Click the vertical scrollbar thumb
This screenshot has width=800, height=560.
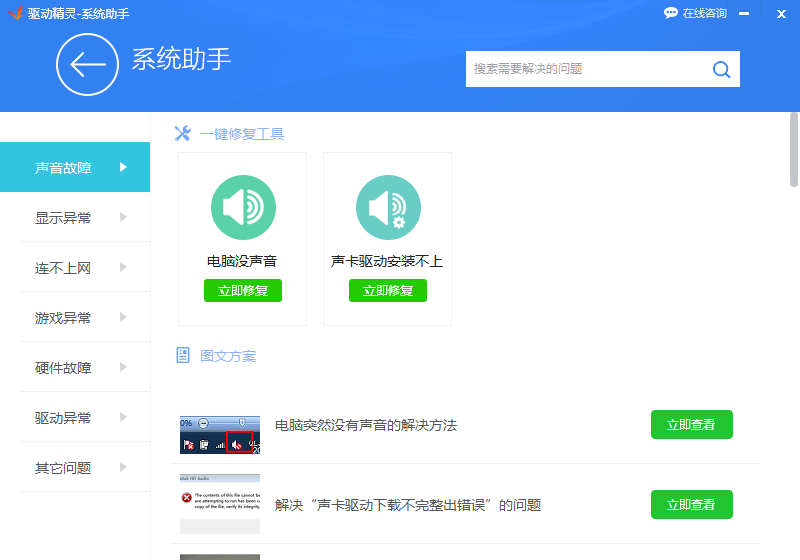[x=794, y=150]
